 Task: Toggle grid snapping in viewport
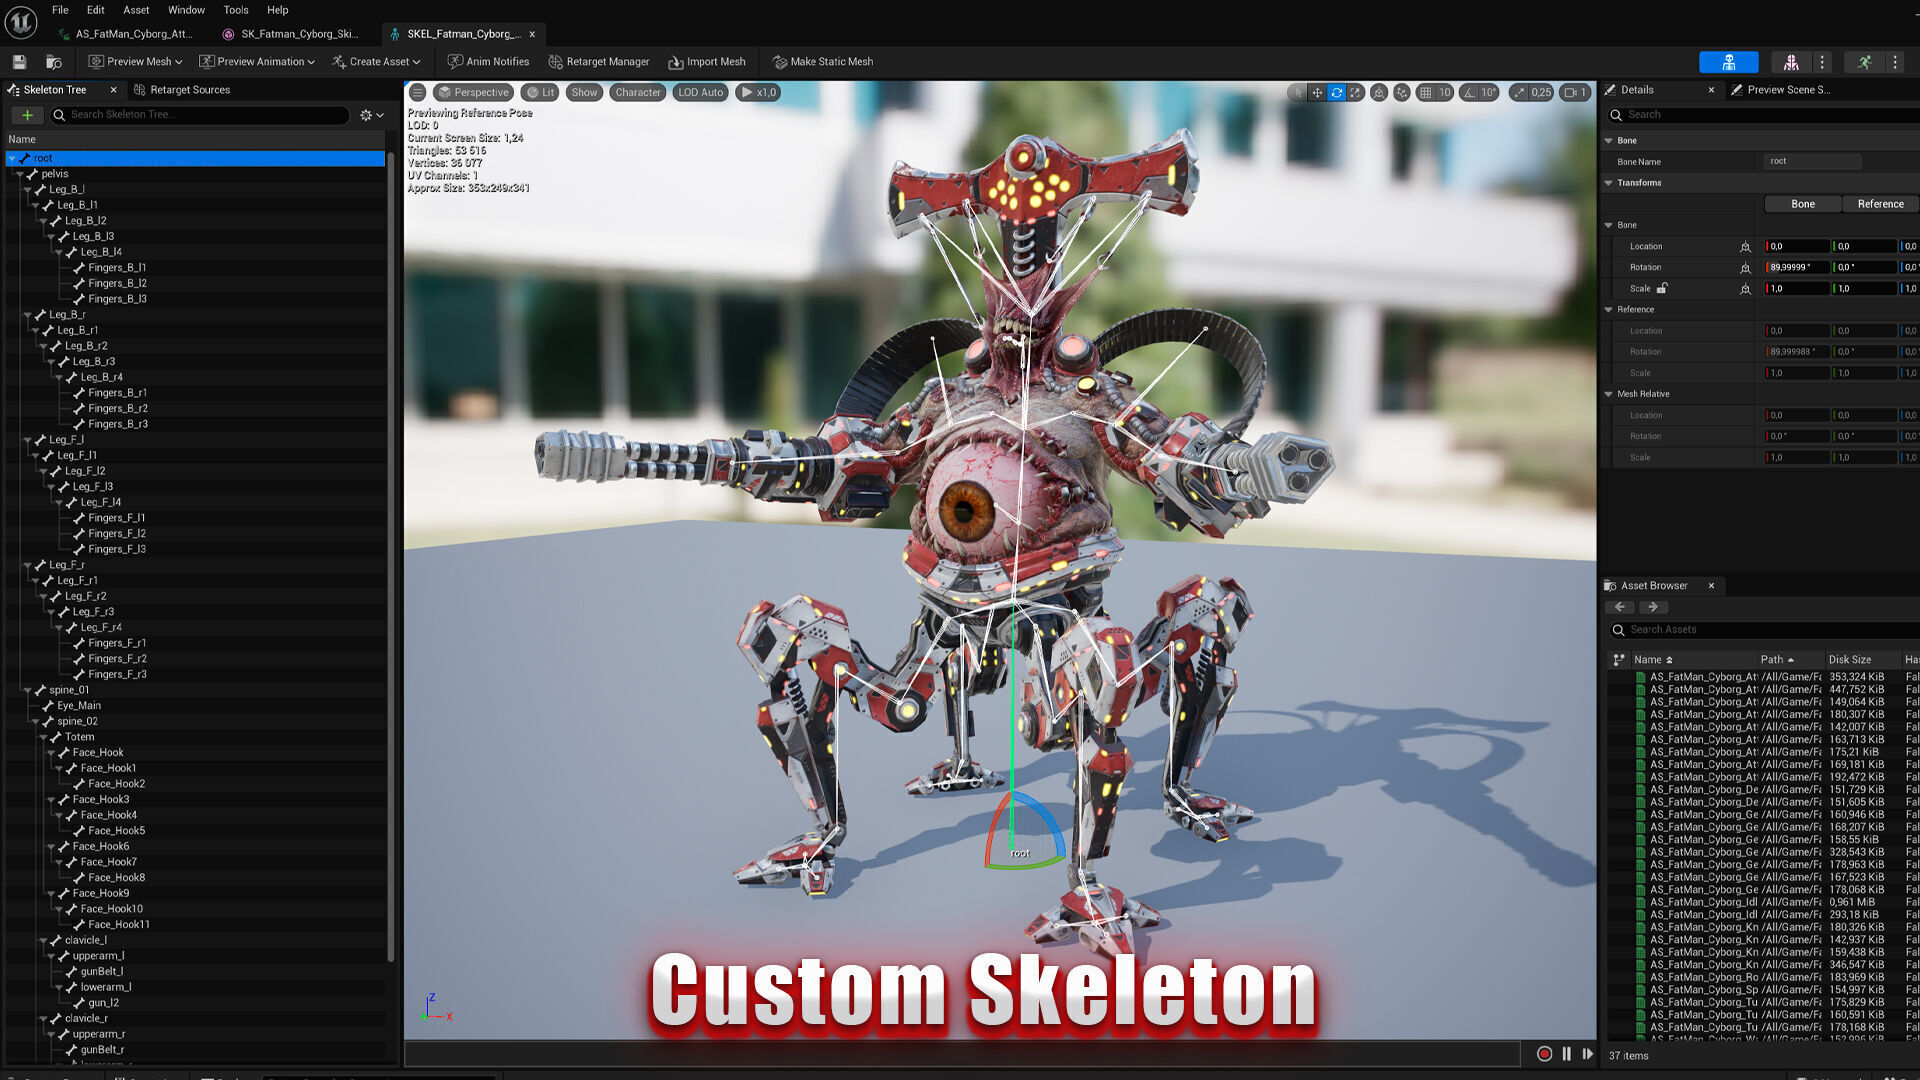pos(1426,92)
